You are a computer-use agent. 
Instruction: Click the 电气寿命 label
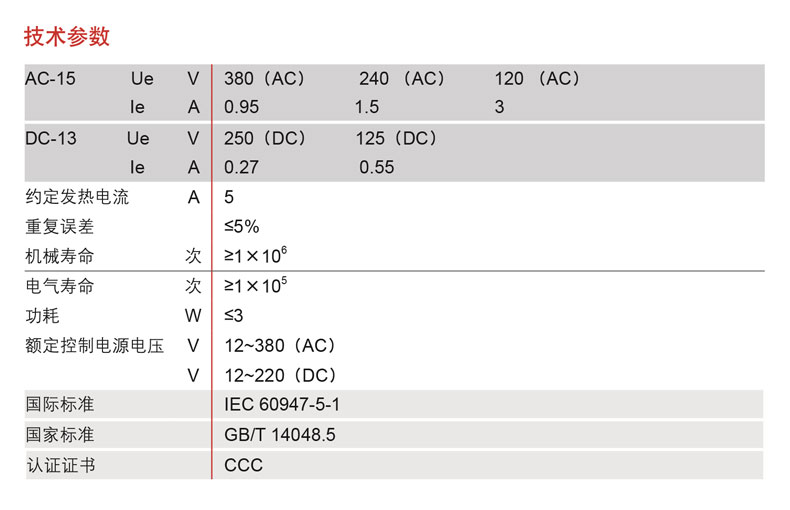59,286
